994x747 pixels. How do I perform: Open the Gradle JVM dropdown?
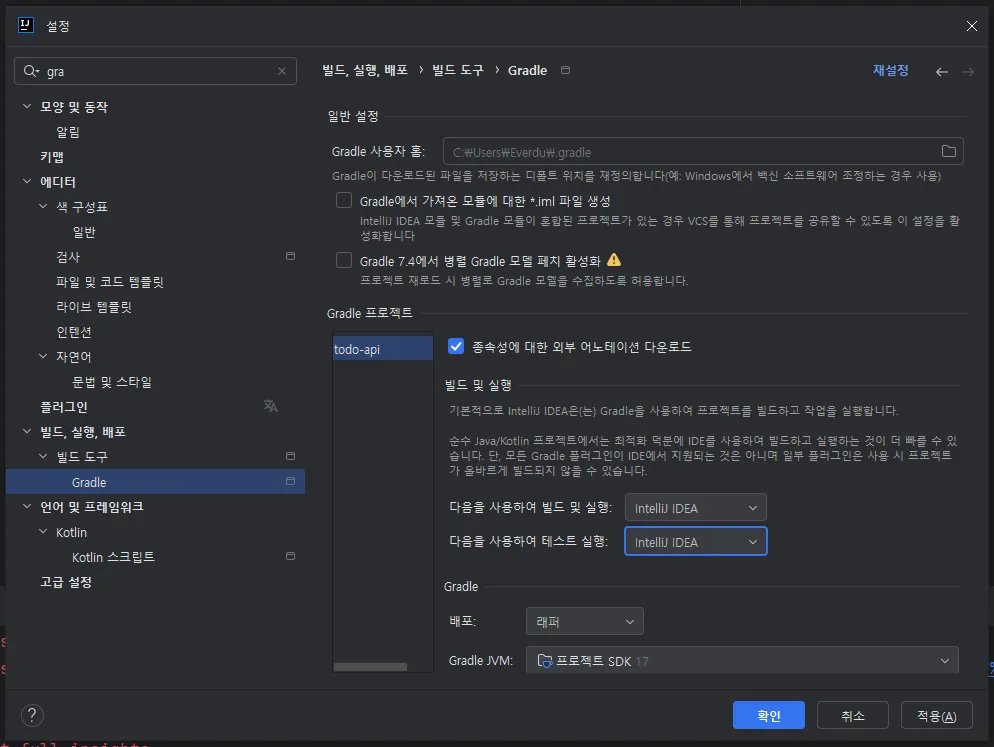[742, 661]
